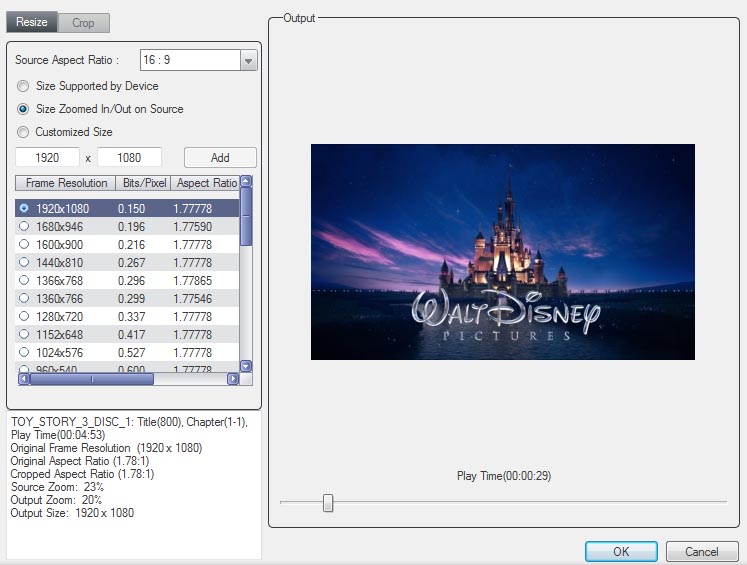747x565 pixels.
Task: Choose the Customized Size radio button
Action: pos(23,132)
